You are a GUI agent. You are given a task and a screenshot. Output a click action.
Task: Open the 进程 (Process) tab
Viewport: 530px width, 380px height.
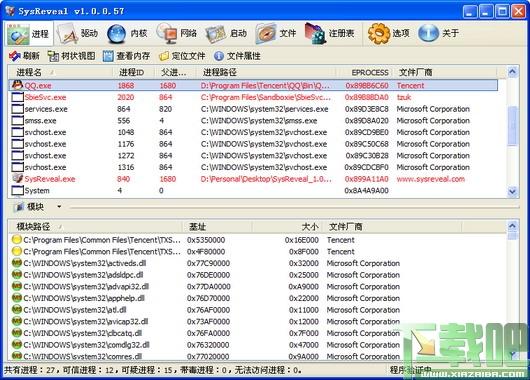(x=28, y=33)
